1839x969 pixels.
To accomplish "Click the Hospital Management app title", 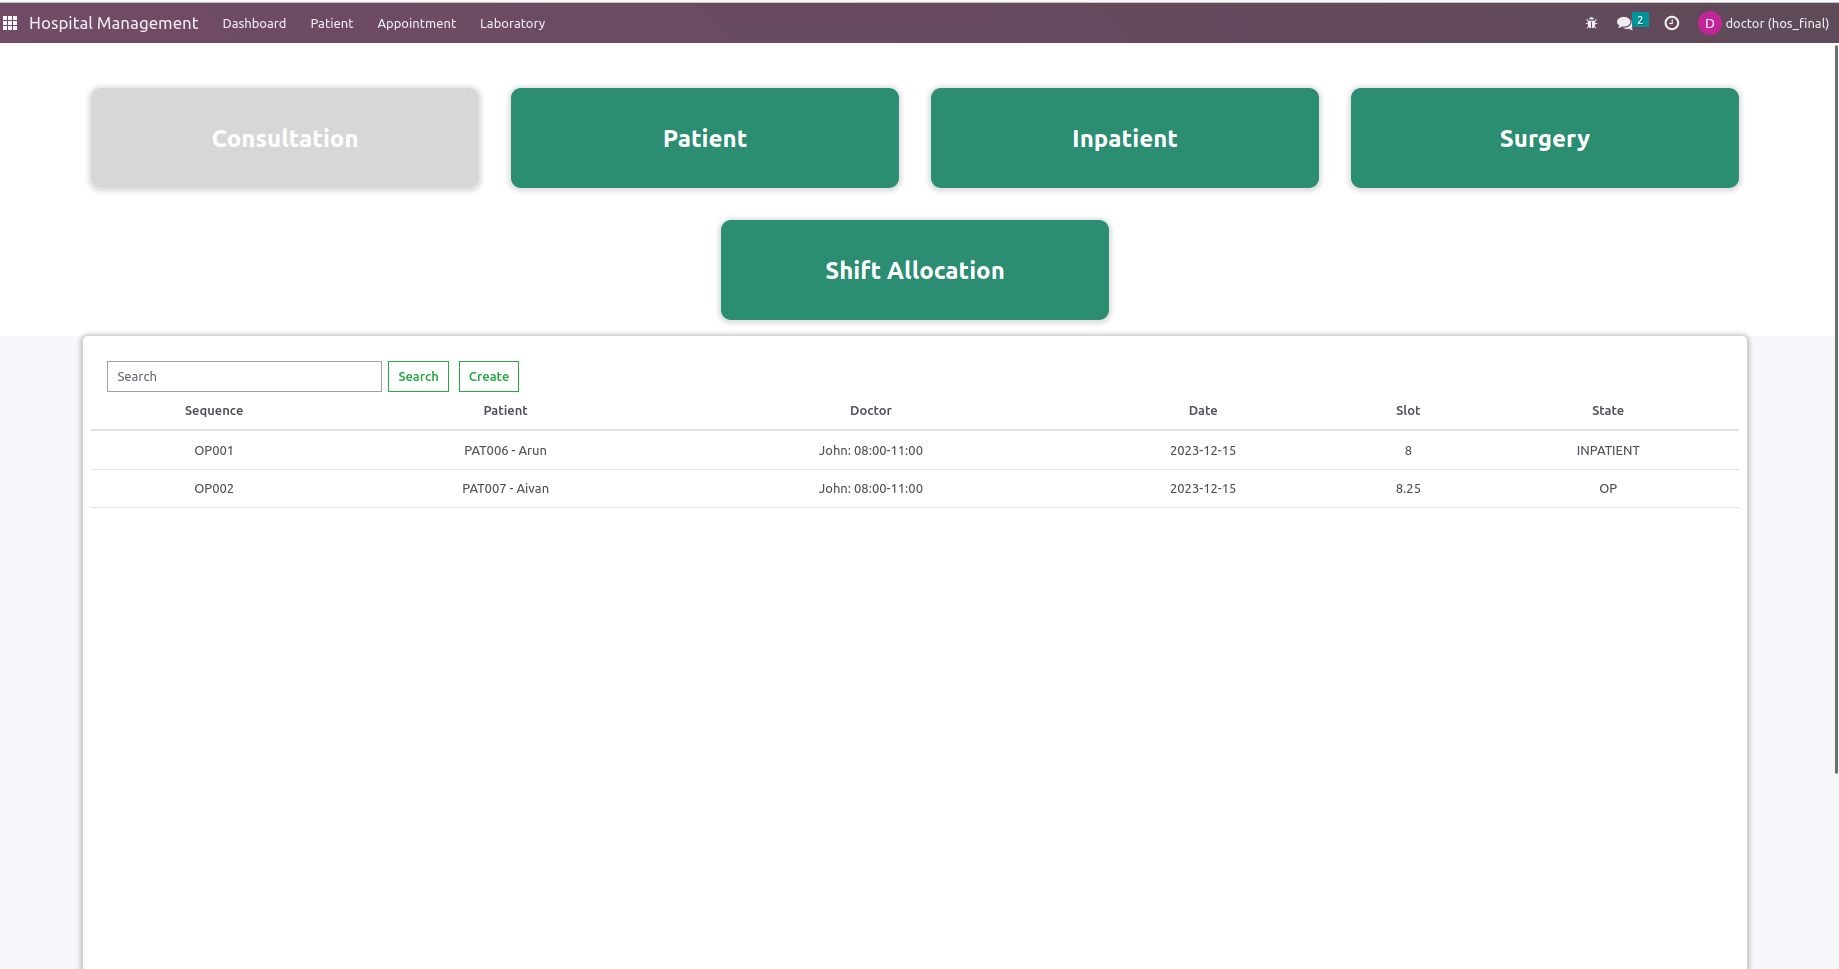I will tap(113, 23).
